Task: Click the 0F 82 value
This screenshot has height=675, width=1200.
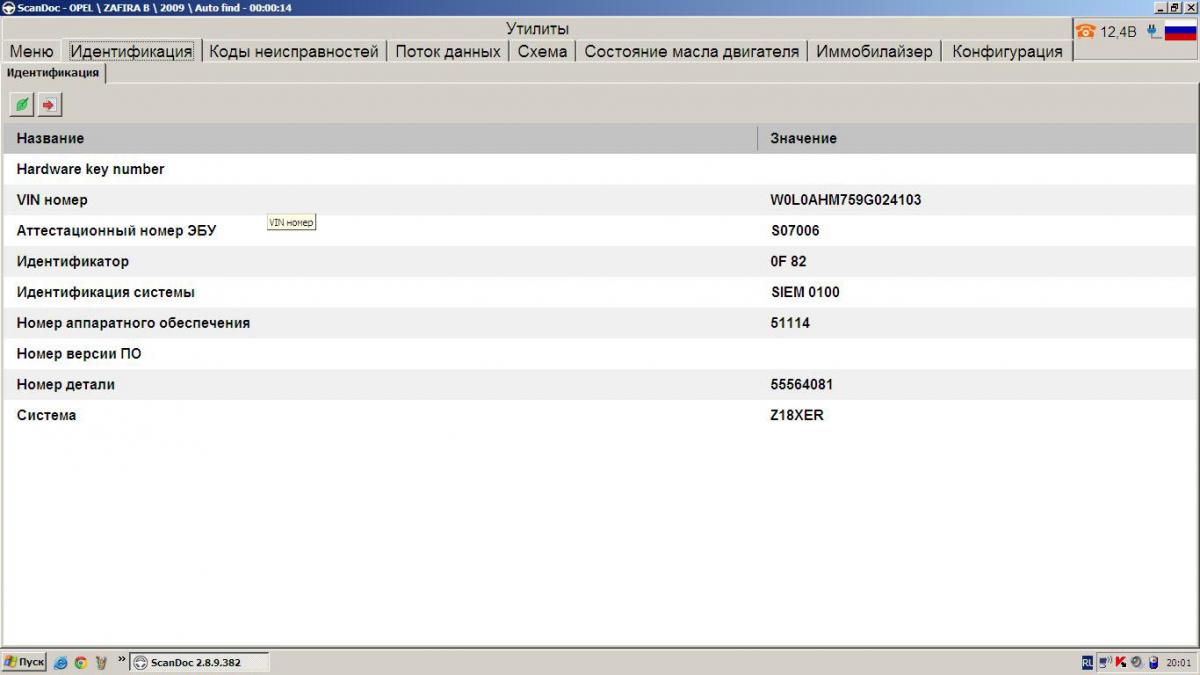Action: pos(788,262)
